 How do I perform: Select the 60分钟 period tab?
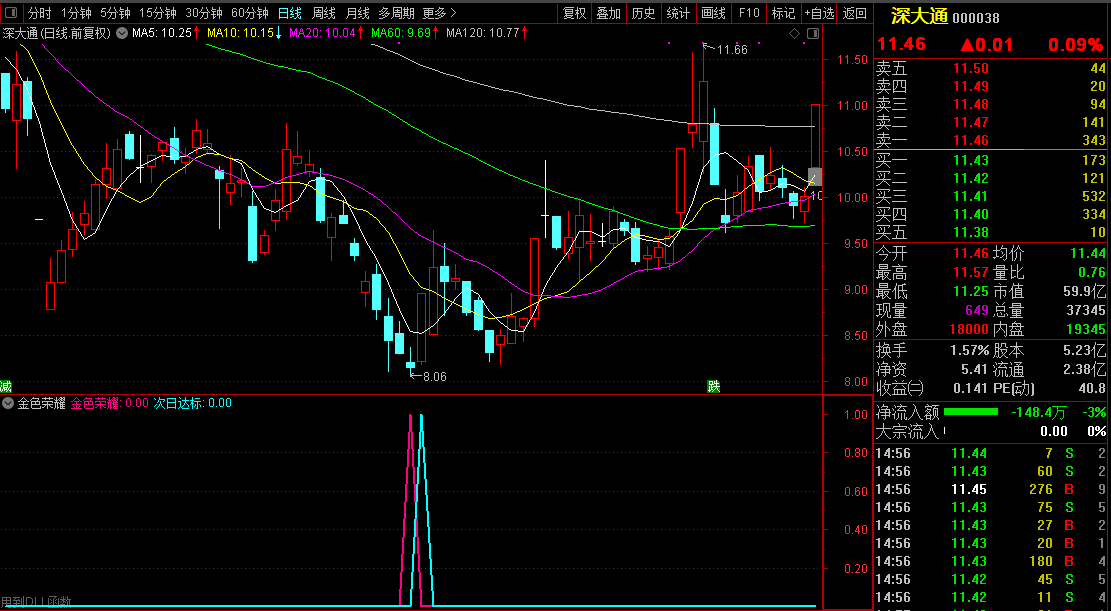click(249, 13)
